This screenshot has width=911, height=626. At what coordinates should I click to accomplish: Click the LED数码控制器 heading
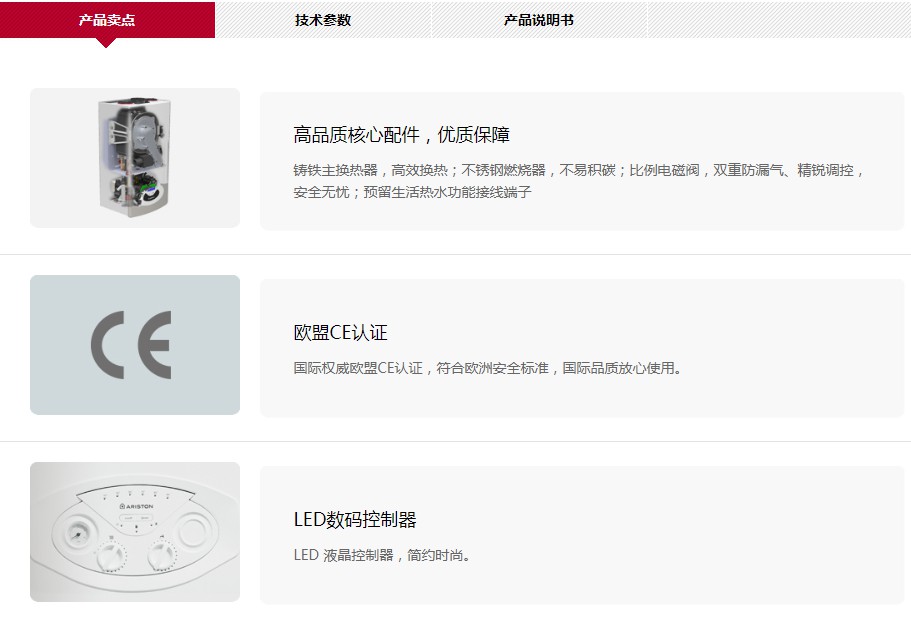coord(355,520)
